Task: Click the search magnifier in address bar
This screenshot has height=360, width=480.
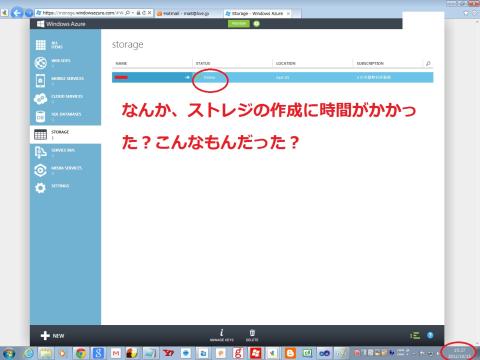Action: (127, 13)
